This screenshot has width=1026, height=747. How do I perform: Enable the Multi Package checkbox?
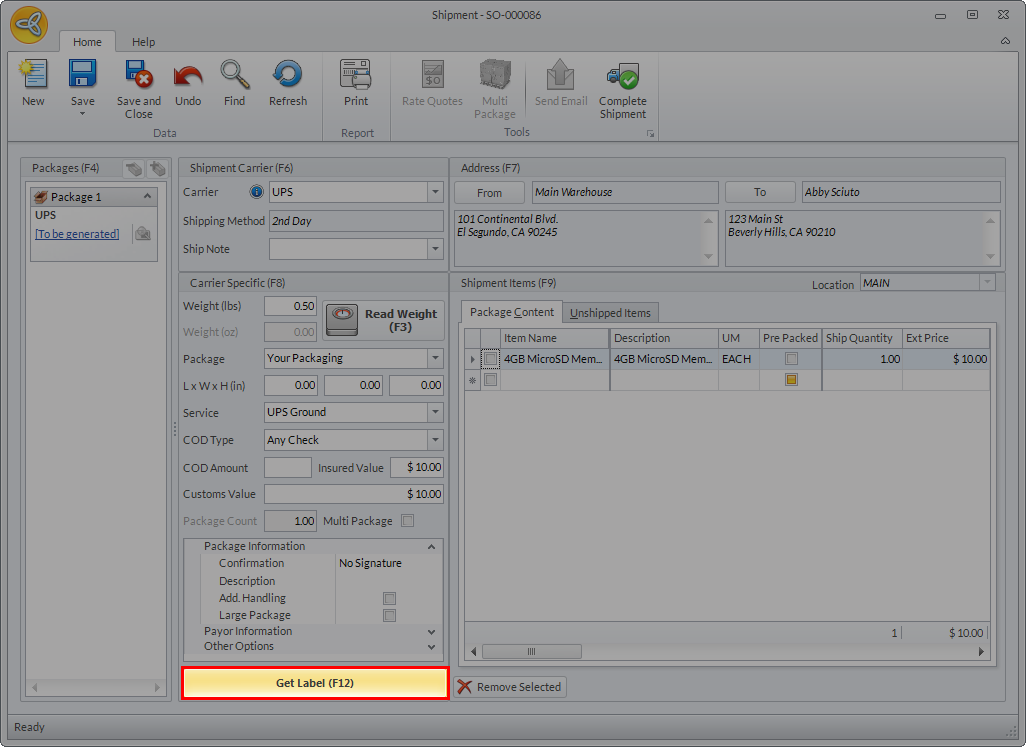[x=407, y=521]
